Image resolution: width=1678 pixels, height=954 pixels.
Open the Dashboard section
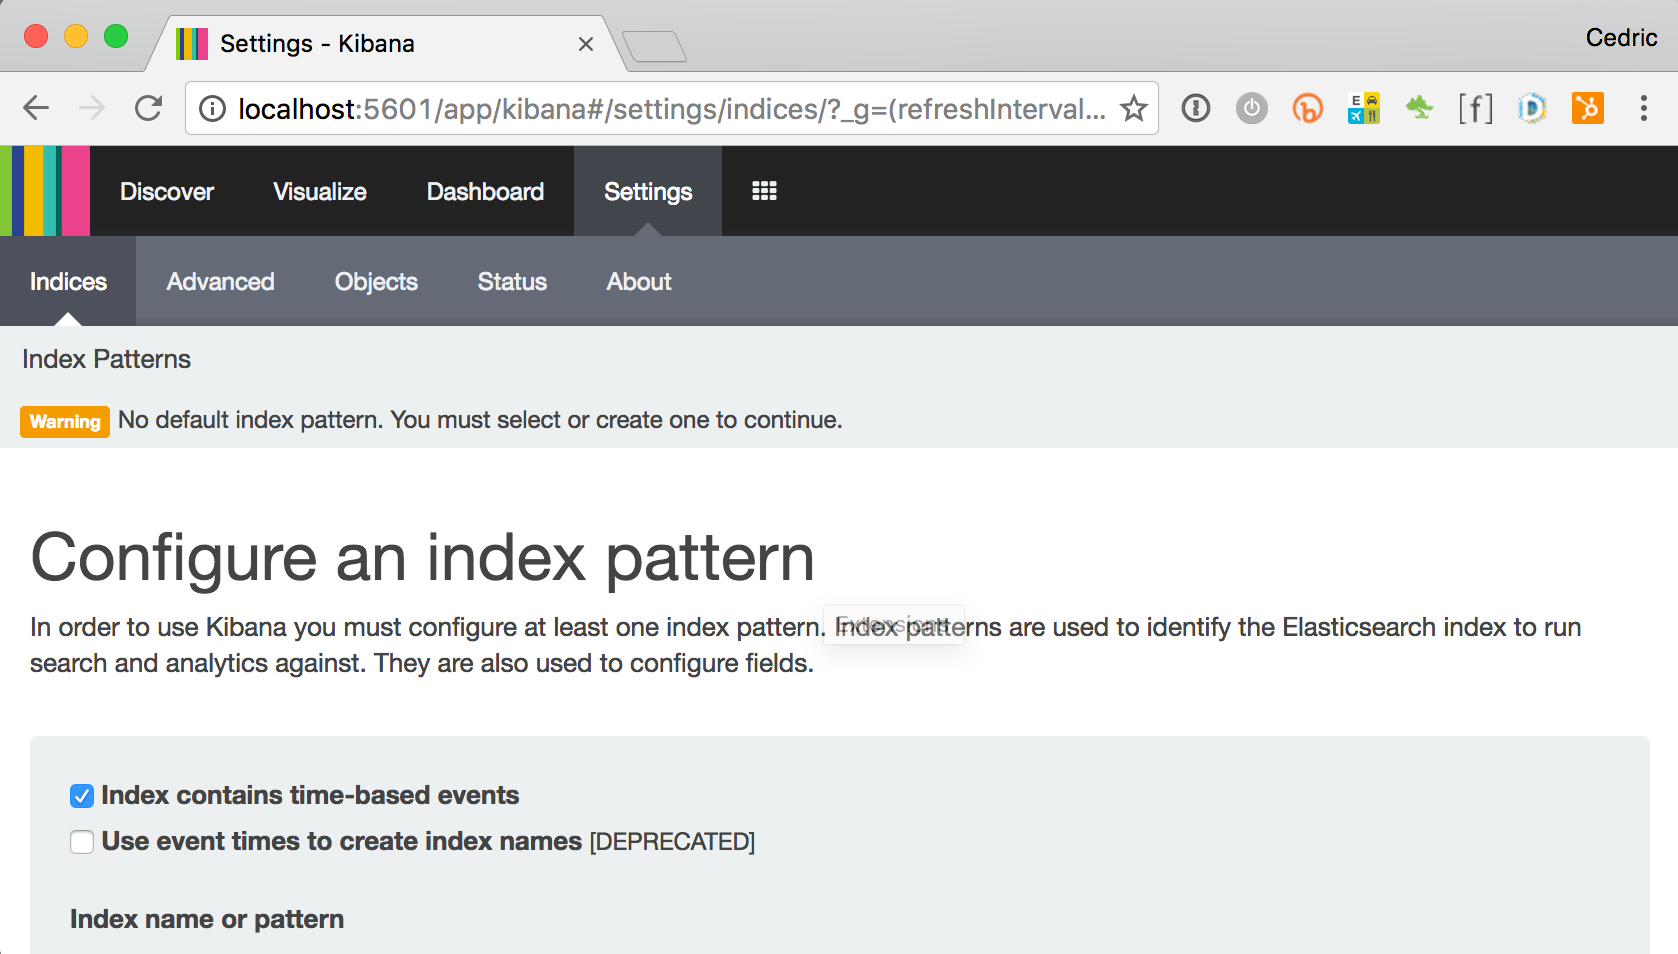[485, 191]
